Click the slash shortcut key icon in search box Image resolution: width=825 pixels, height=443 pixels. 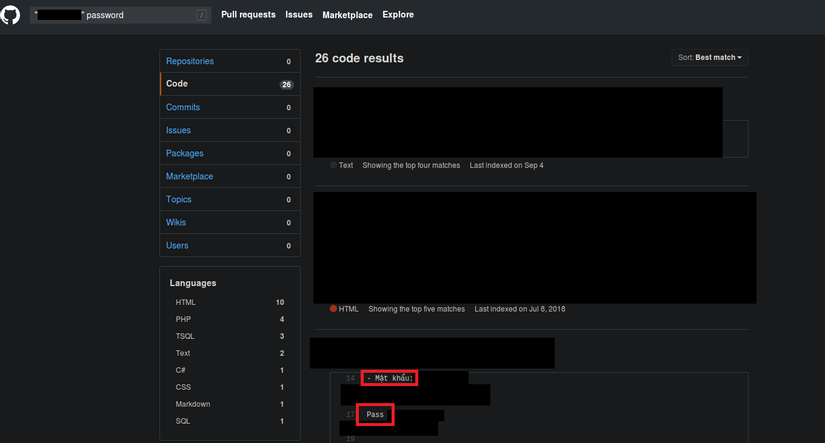(x=202, y=15)
